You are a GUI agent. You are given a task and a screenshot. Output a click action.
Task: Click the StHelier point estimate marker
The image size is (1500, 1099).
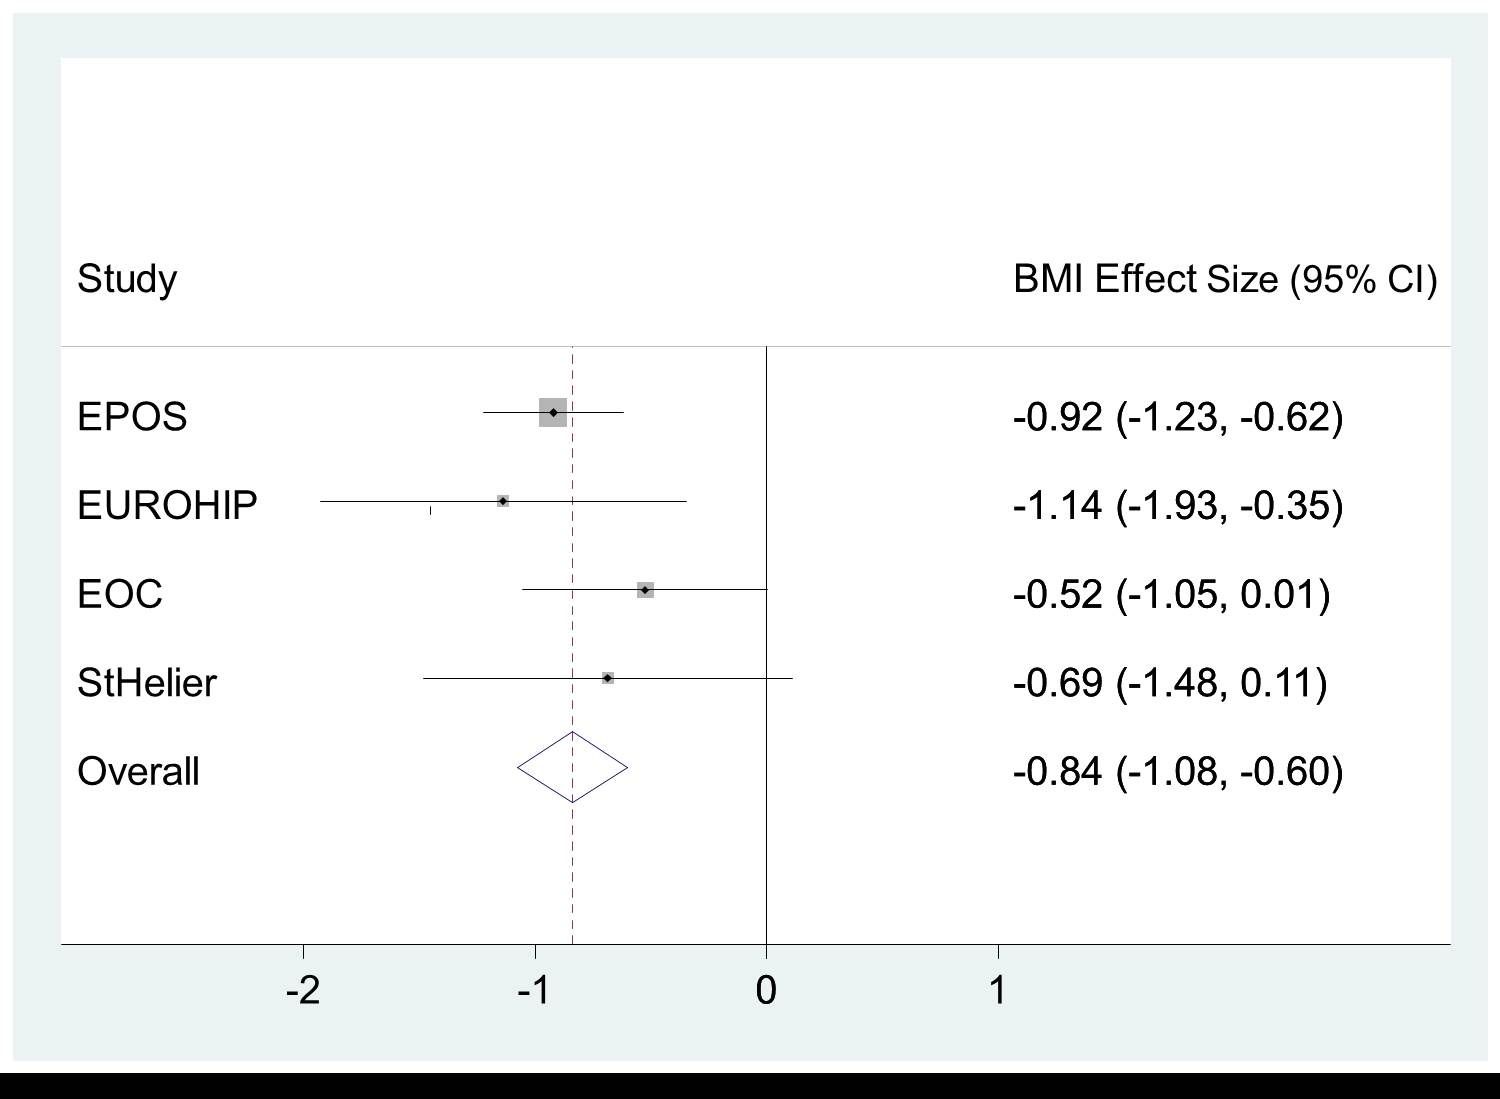607,678
